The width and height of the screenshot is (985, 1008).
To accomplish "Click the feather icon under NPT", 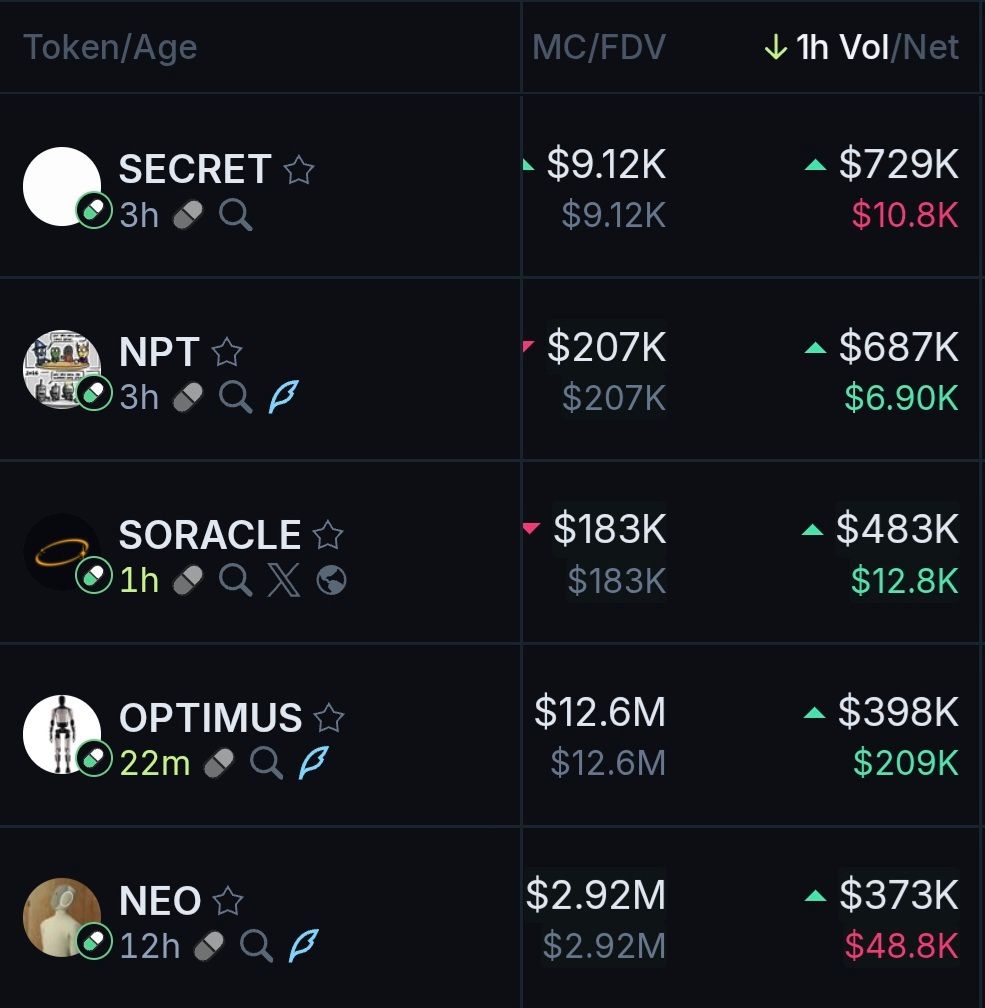I will (x=283, y=397).
